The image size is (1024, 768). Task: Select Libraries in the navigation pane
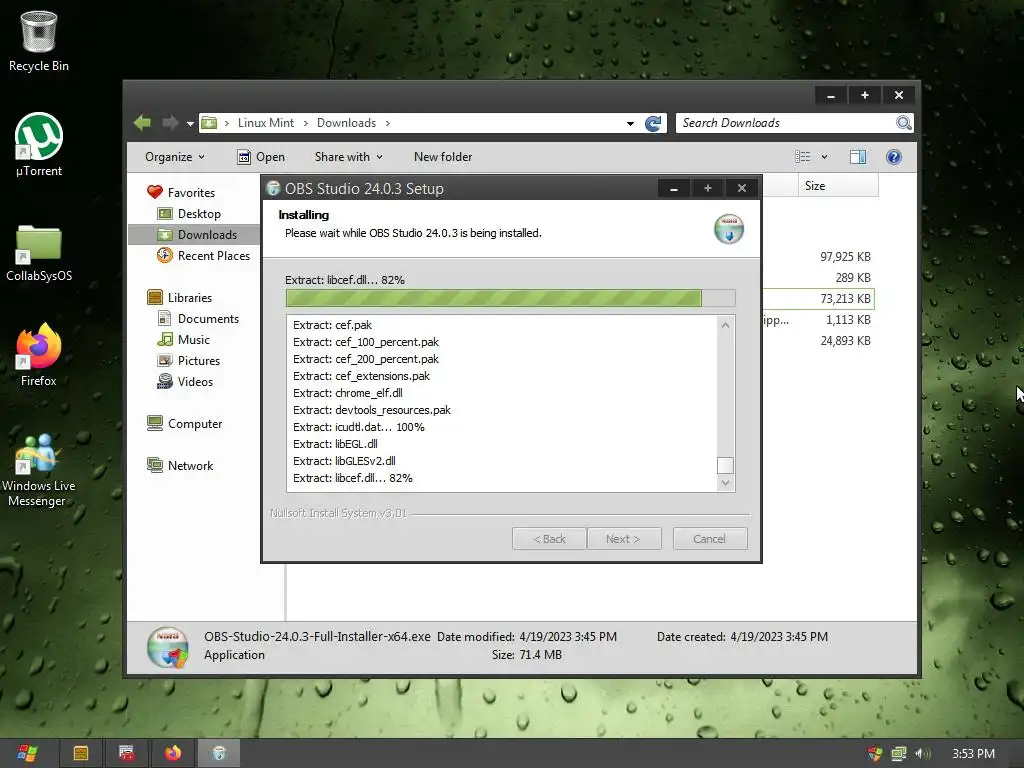[x=180, y=297]
